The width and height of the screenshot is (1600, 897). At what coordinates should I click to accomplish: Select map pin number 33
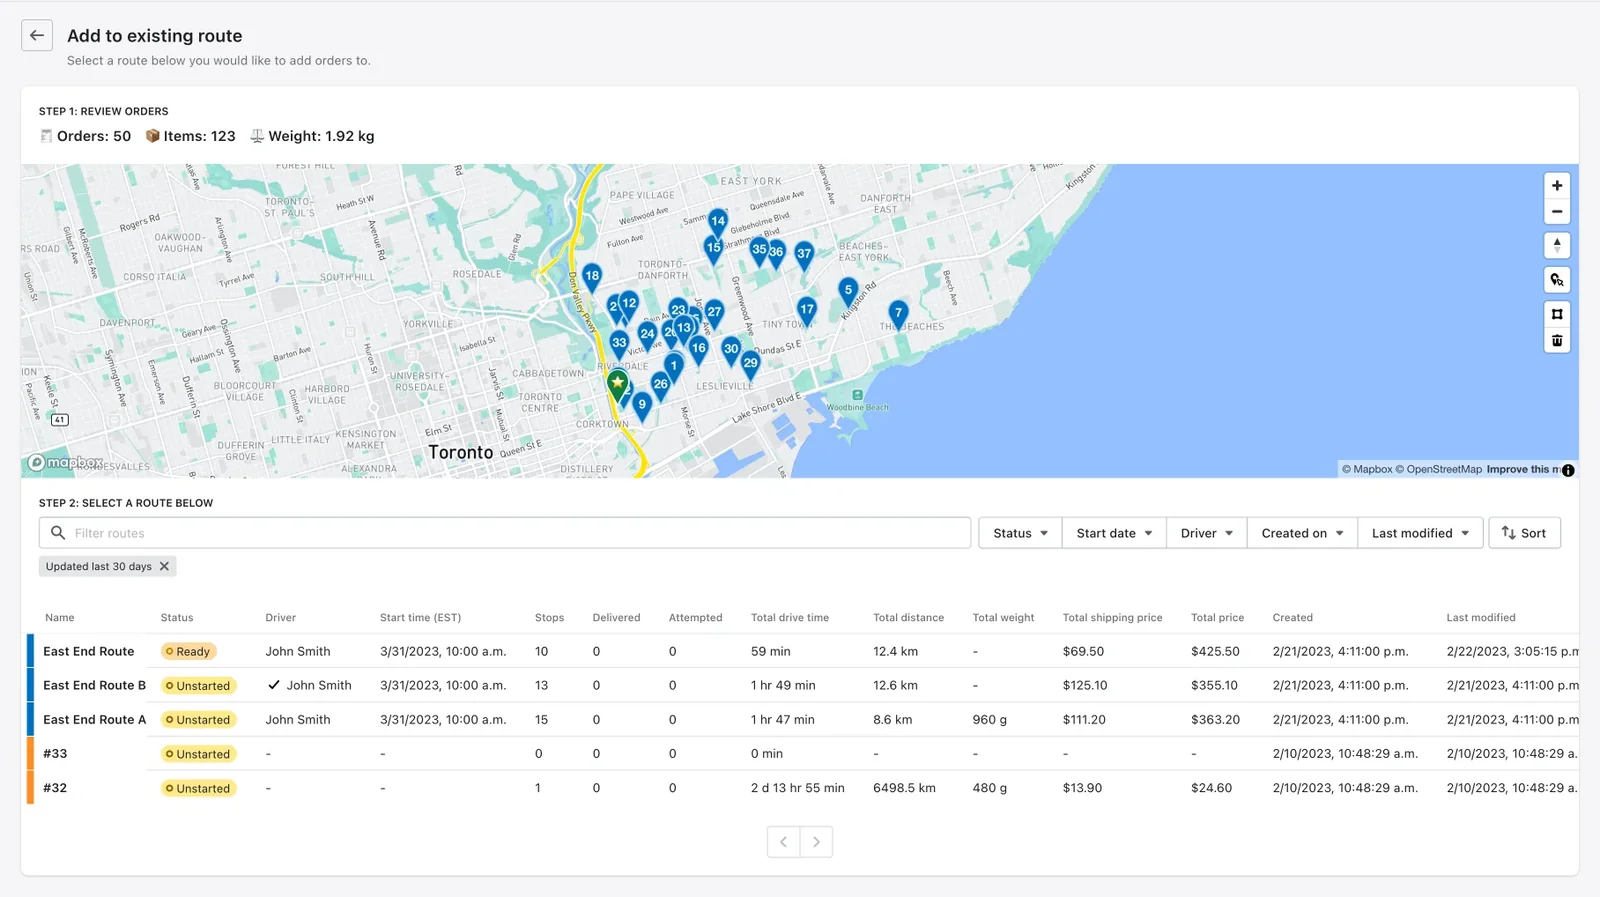coord(619,344)
